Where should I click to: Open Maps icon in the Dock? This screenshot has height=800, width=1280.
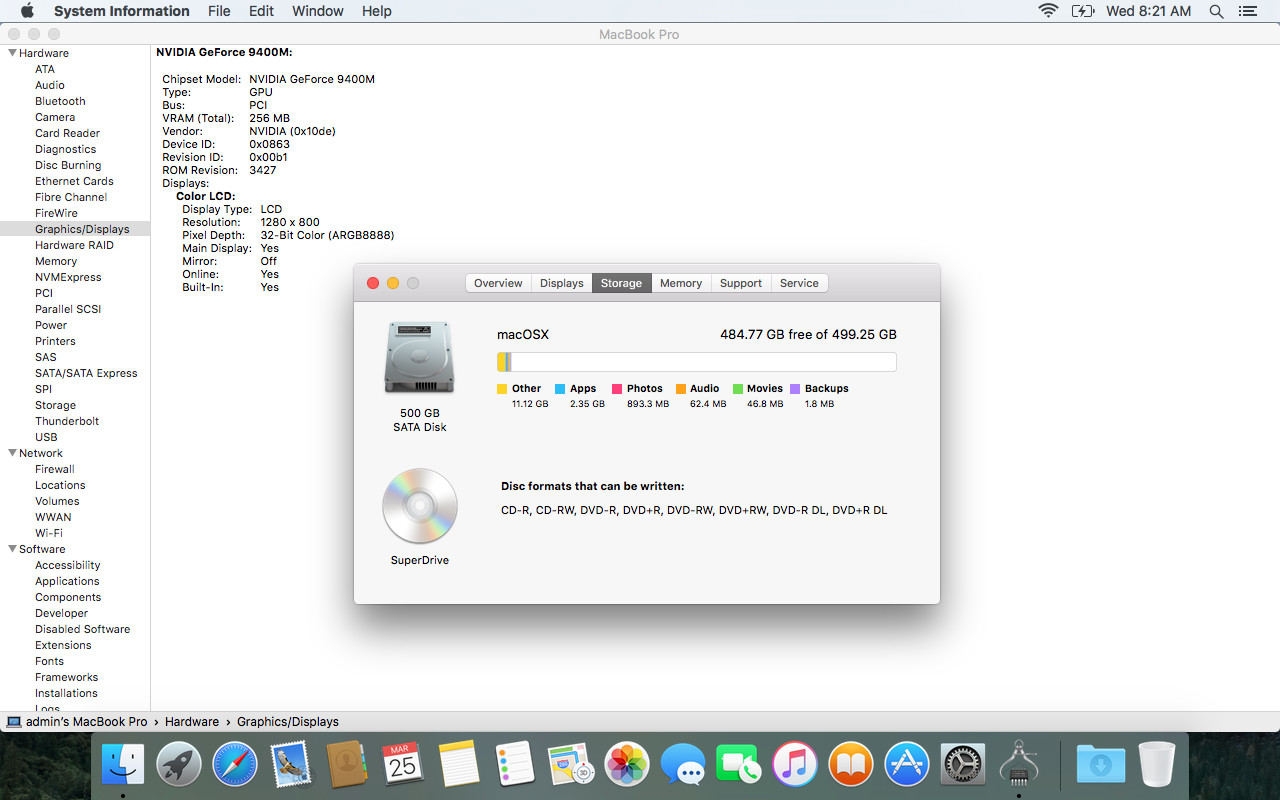[571, 765]
